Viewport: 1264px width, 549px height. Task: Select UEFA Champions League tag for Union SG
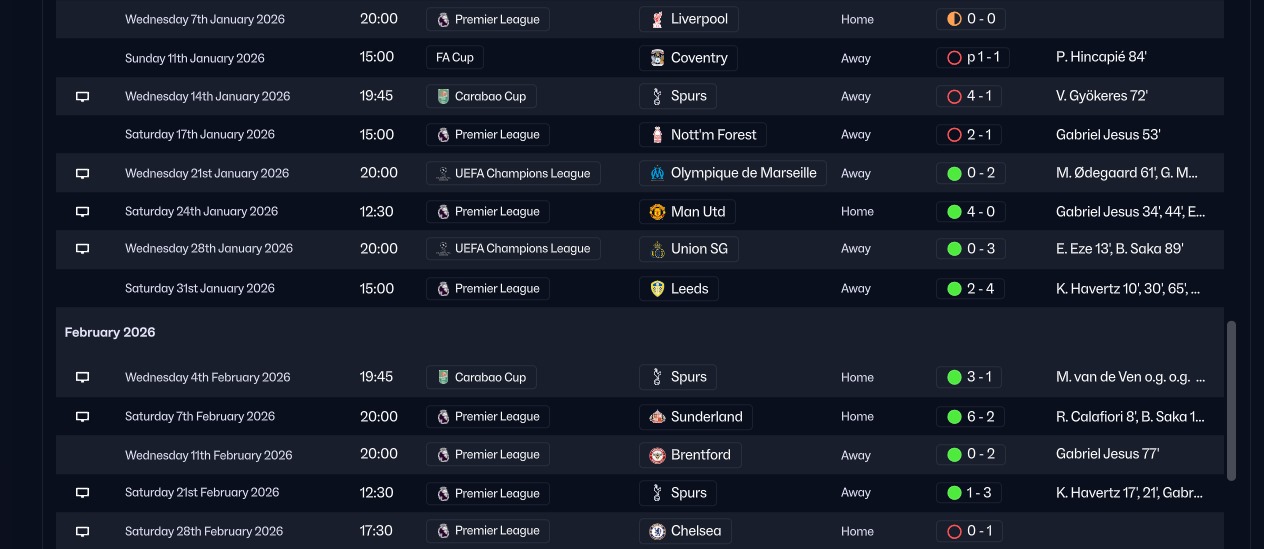513,249
